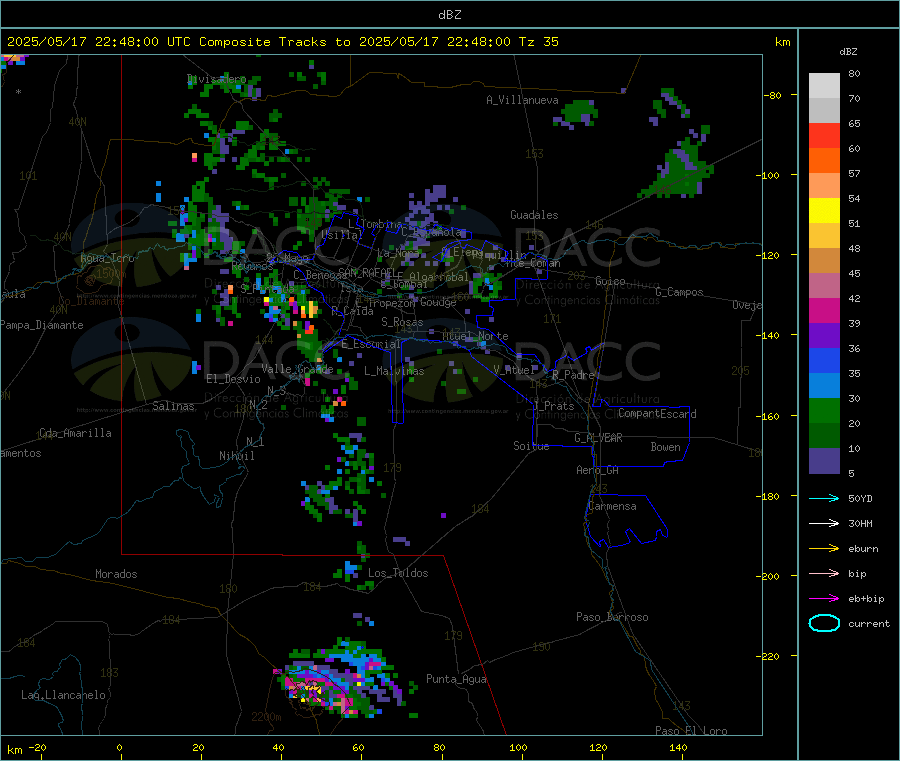This screenshot has height=761, width=900.
Task: Click the 30HM white arrow legend icon
Action: point(824,523)
